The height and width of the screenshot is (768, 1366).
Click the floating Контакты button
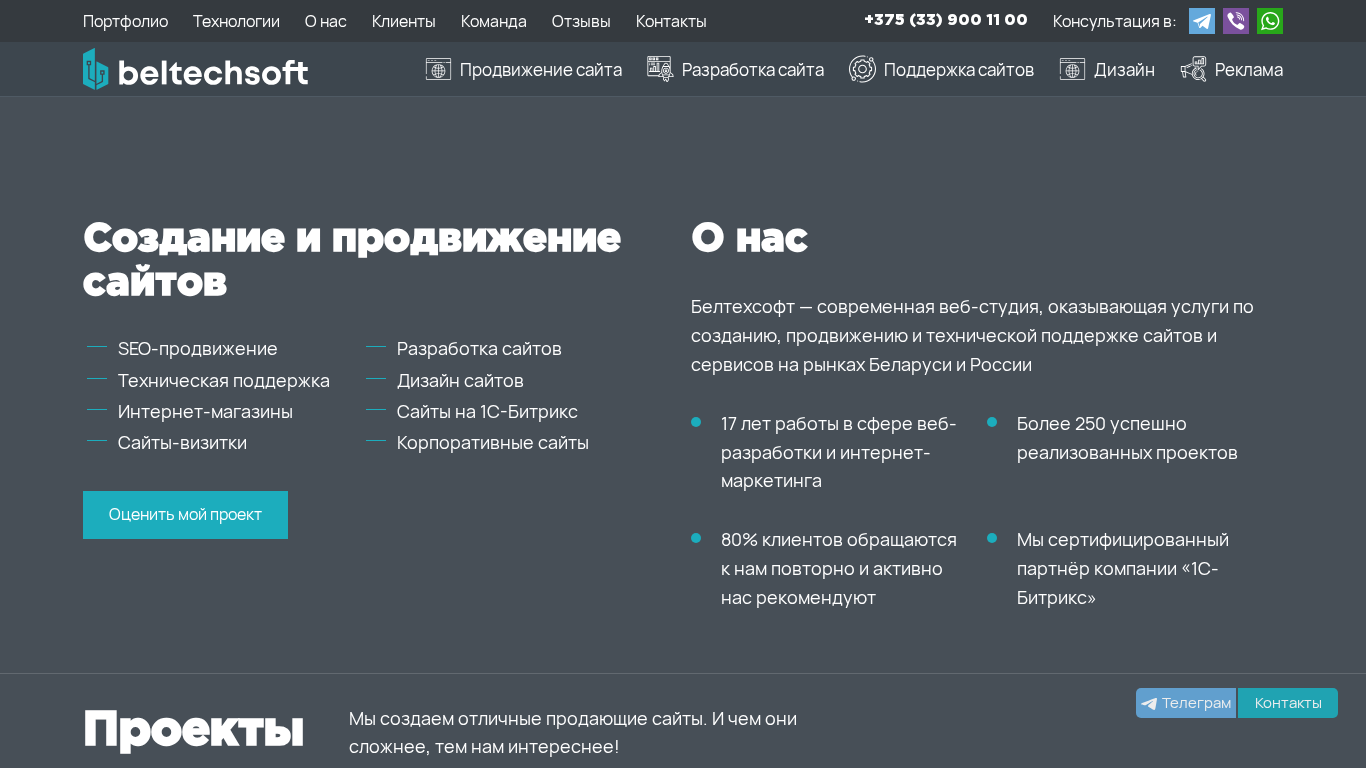pyautogui.click(x=1287, y=703)
